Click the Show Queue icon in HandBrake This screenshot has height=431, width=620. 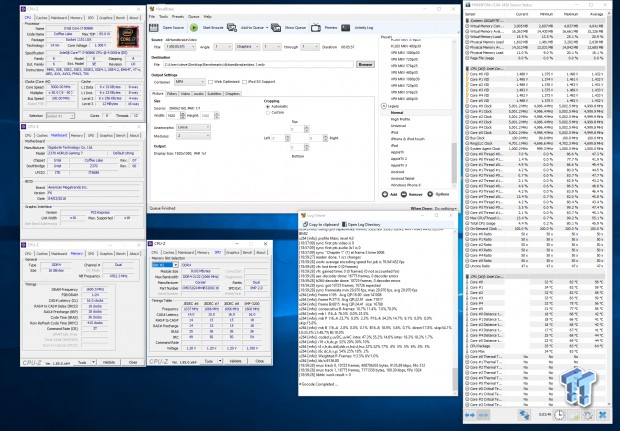click(x=276, y=28)
